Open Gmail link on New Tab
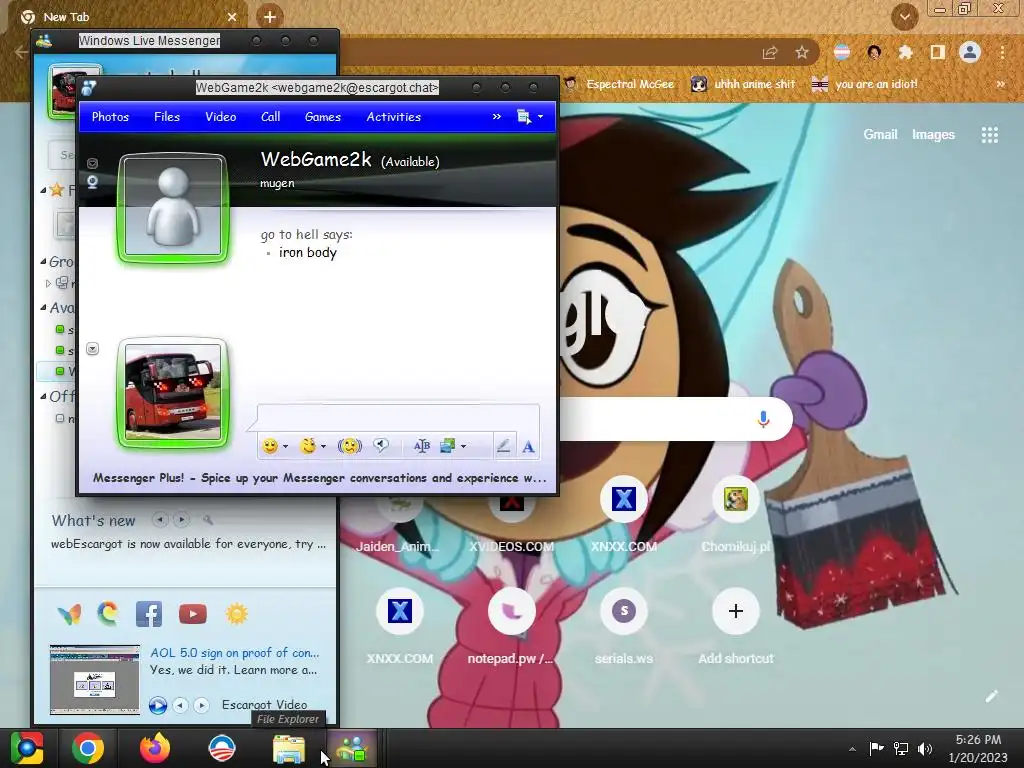The image size is (1024, 768). (880, 135)
